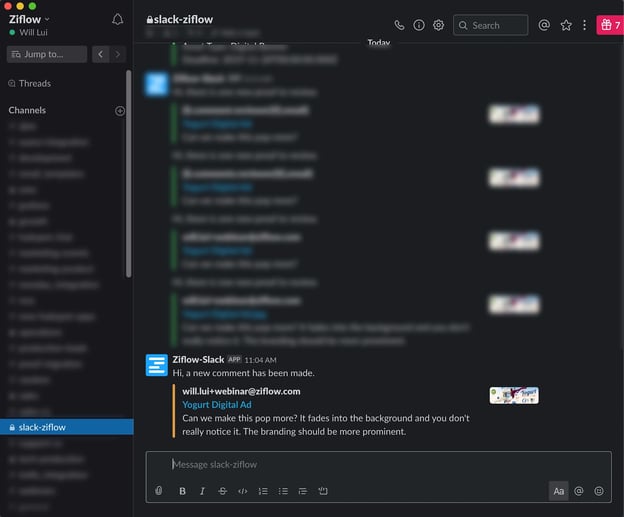This screenshot has height=517, width=624.
Task: Open more actions vertical dots menu
Action: [x=585, y=25]
